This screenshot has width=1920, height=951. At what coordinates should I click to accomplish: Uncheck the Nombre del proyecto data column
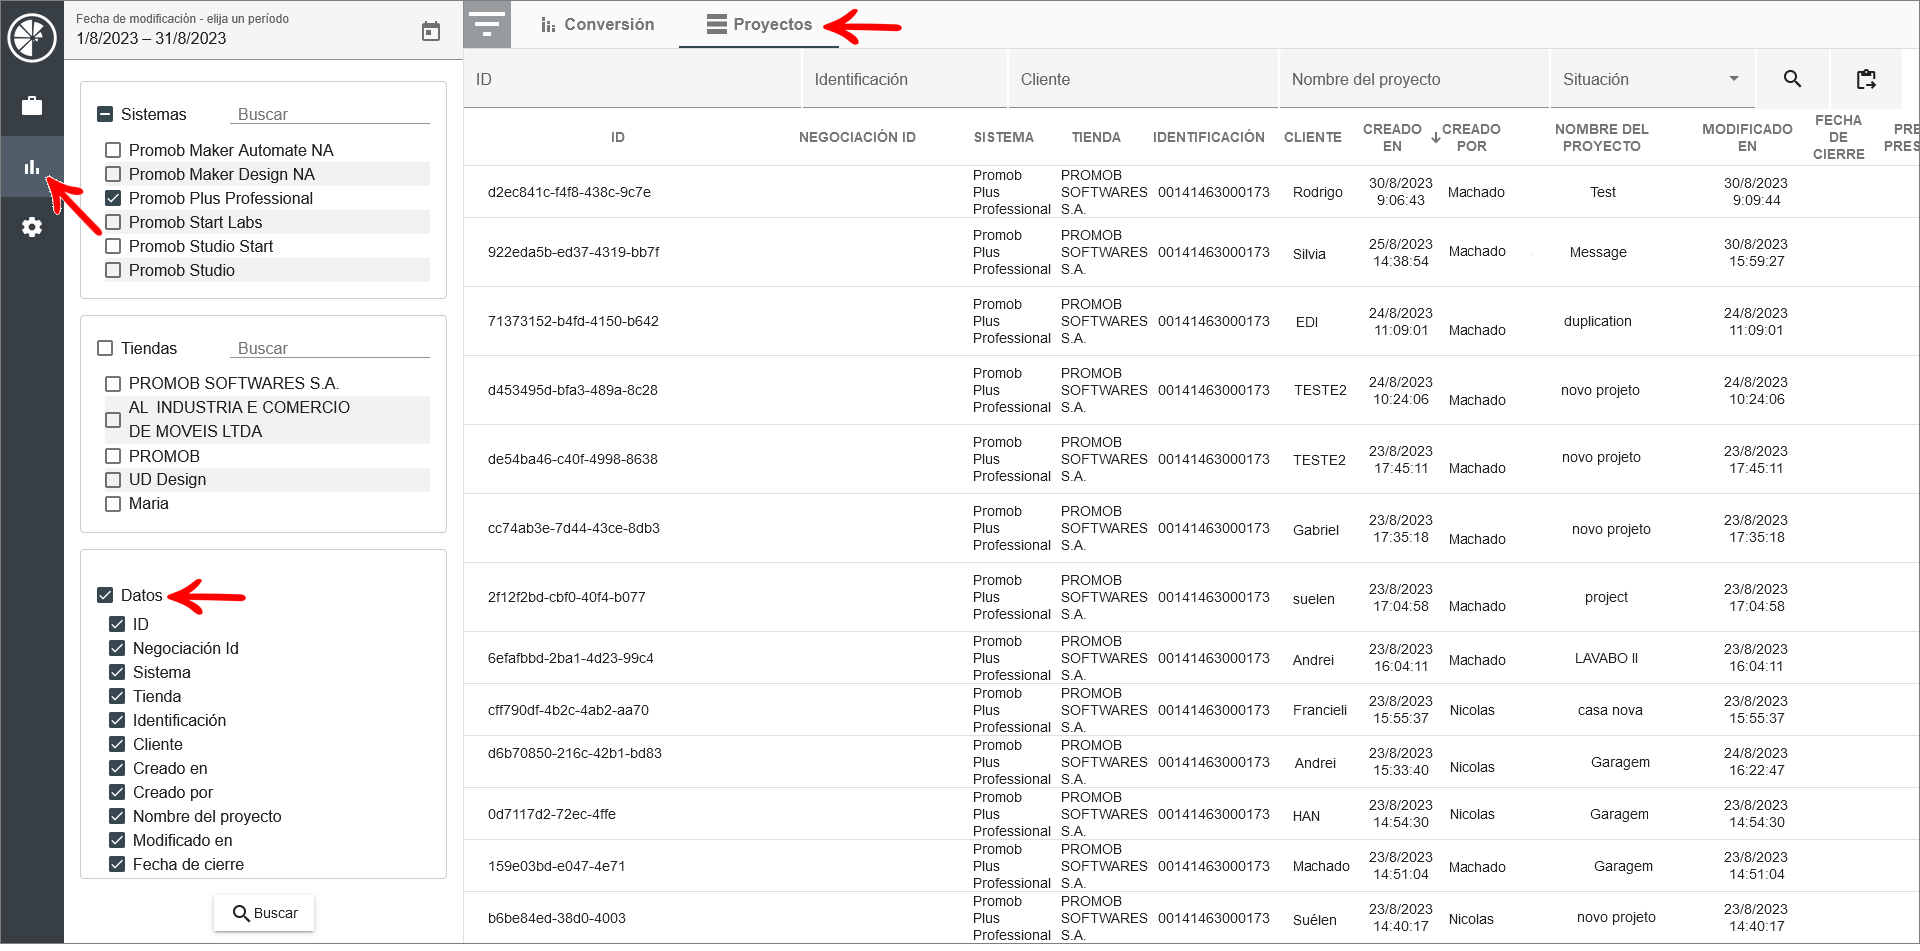pyautogui.click(x=117, y=816)
